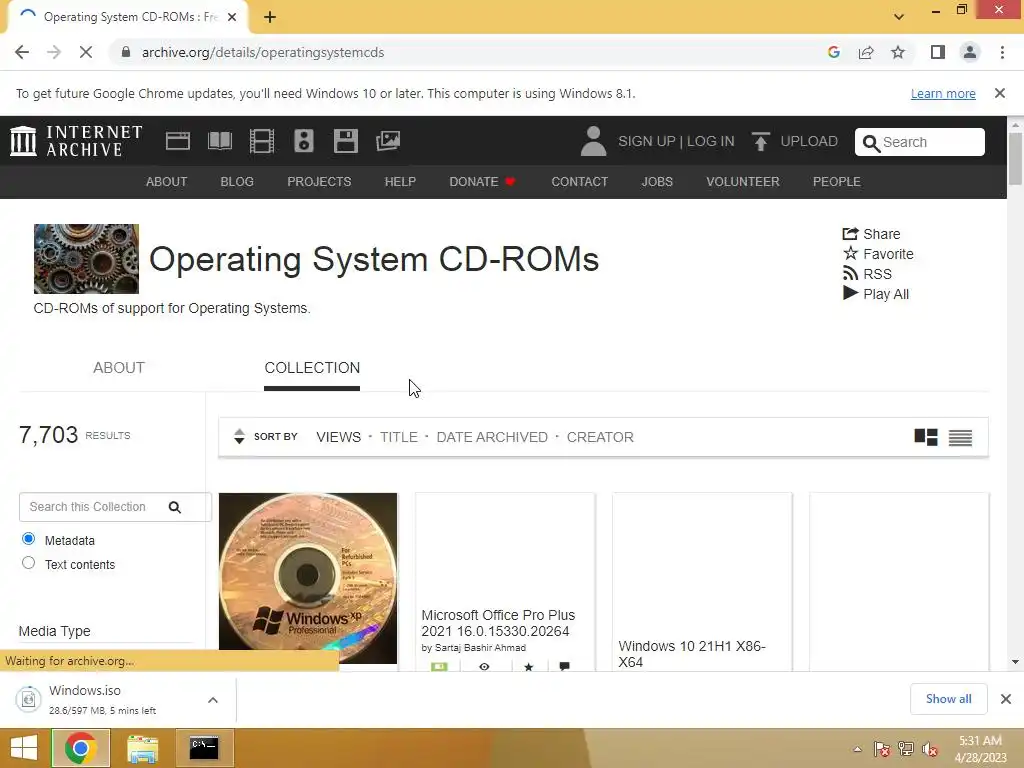Click the Favorite link
Screen dimensions: 1024x768
tap(878, 254)
